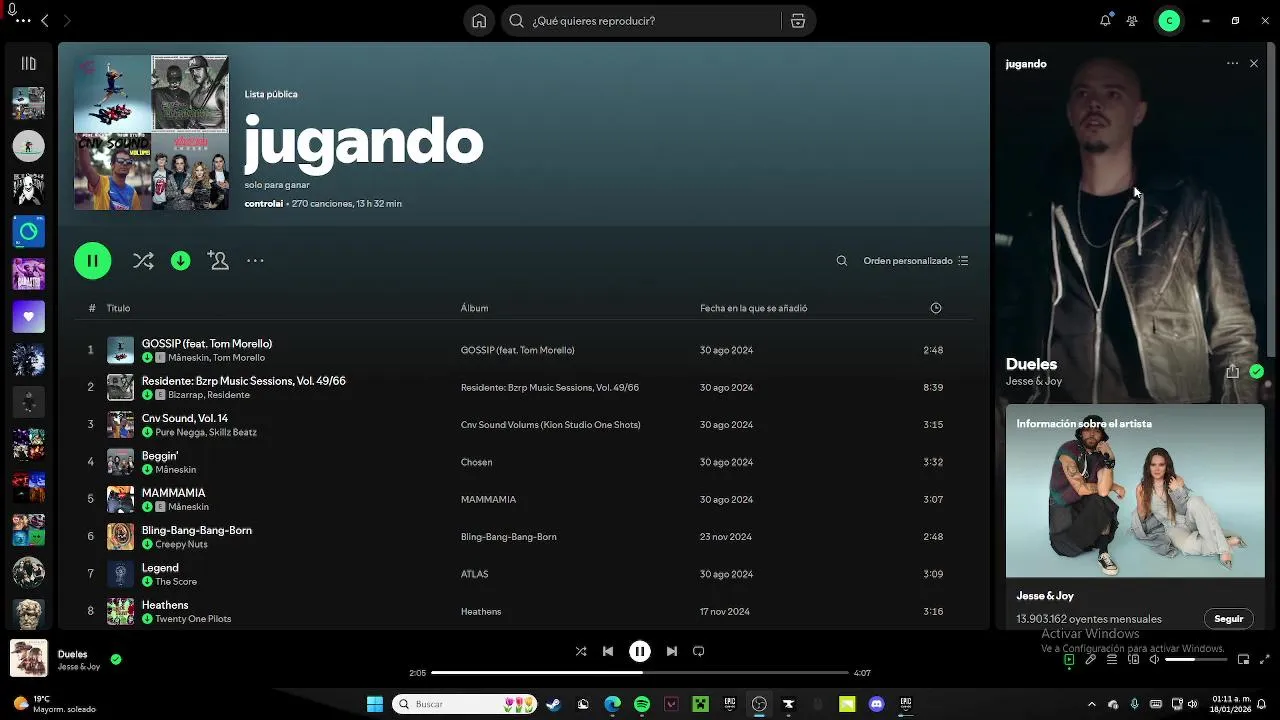Image resolution: width=1280 pixels, height=720 pixels.
Task: Sort by duration clock icon header
Action: pyautogui.click(x=936, y=308)
